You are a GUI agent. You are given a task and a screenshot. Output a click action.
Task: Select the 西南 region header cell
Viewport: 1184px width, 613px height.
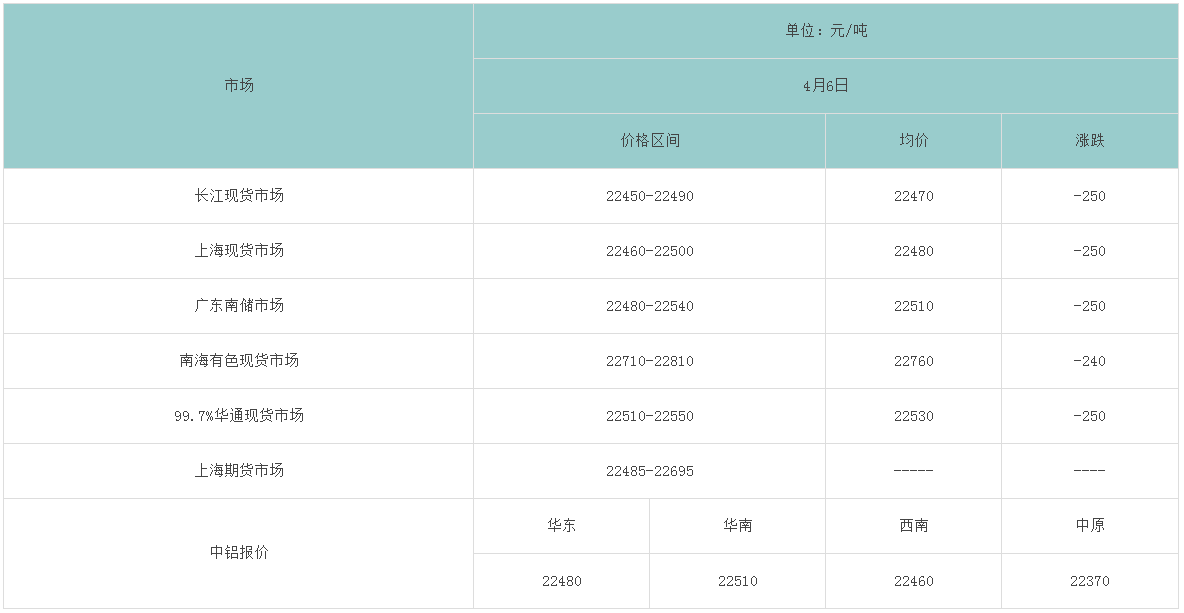coord(914,526)
